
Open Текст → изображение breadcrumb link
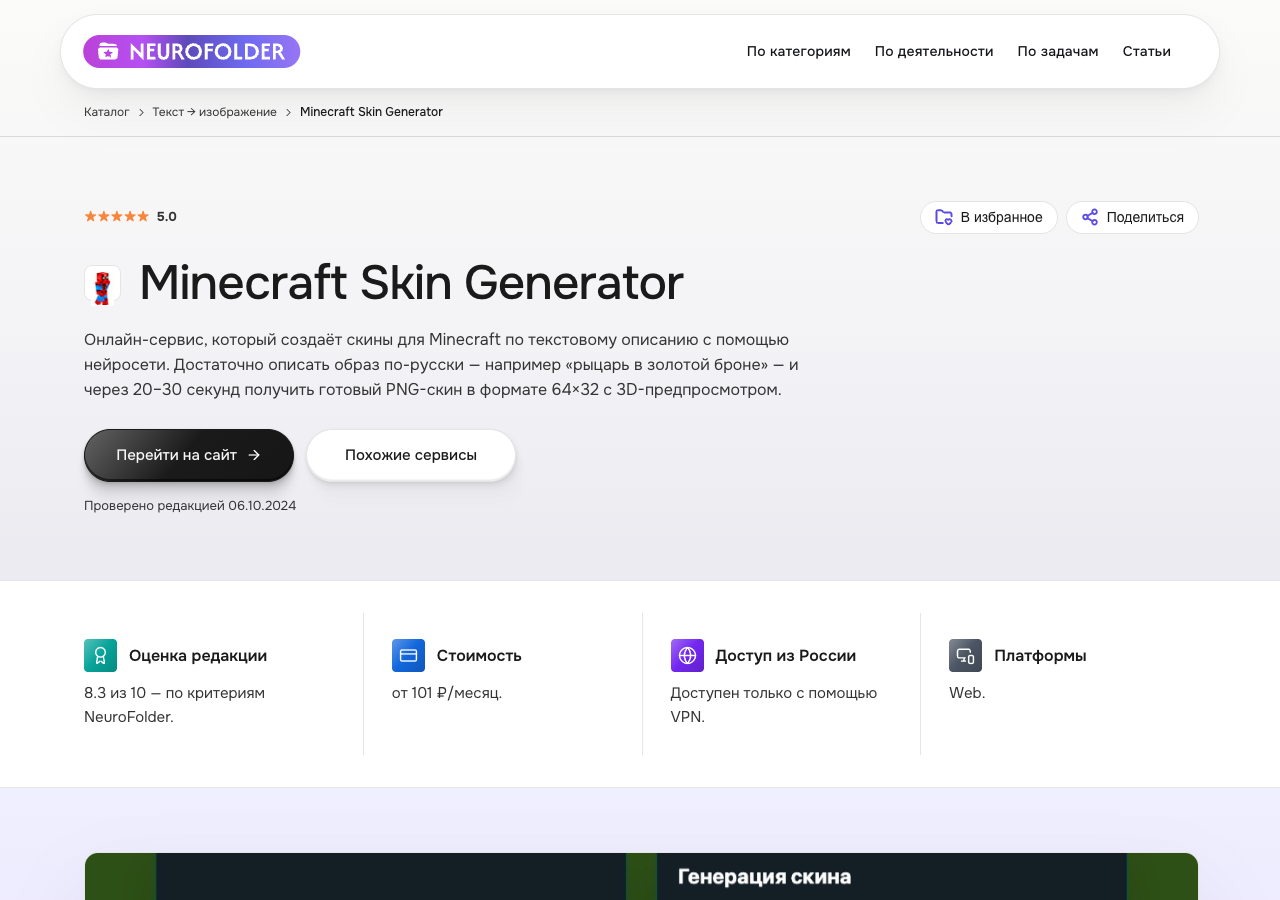tap(214, 112)
